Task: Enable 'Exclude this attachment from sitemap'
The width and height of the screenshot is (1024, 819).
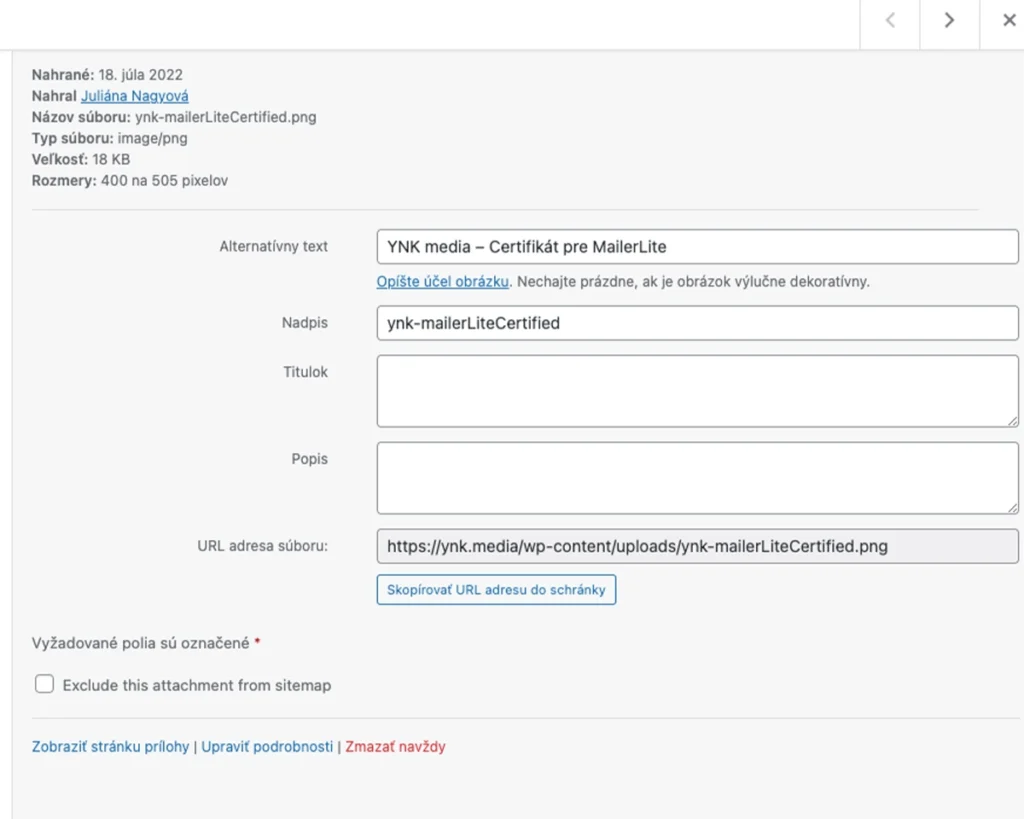Action: pos(44,684)
